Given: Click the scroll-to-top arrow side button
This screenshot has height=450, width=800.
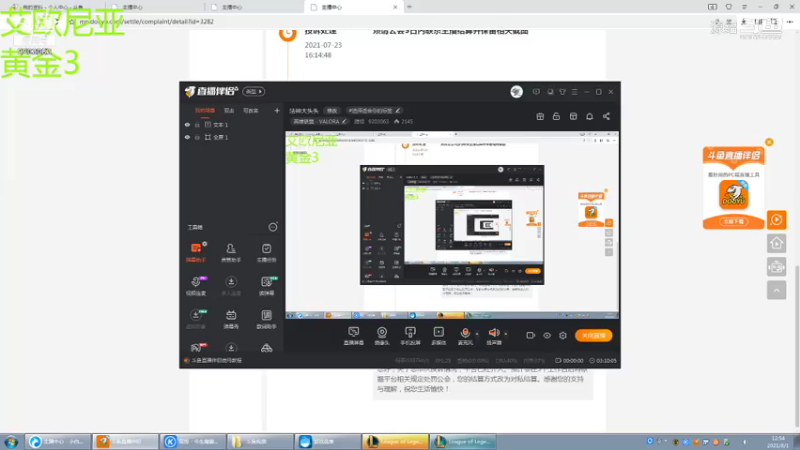Looking at the screenshot, I should click(x=777, y=290).
